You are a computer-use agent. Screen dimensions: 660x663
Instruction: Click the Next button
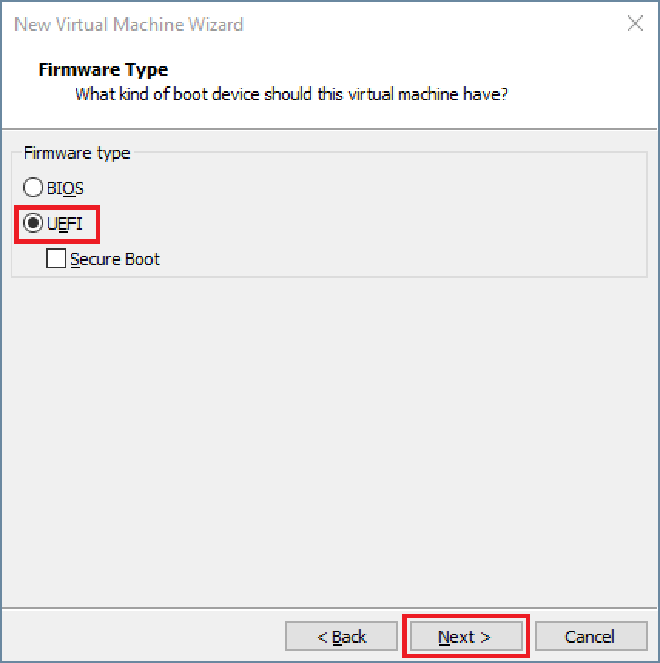pos(464,637)
